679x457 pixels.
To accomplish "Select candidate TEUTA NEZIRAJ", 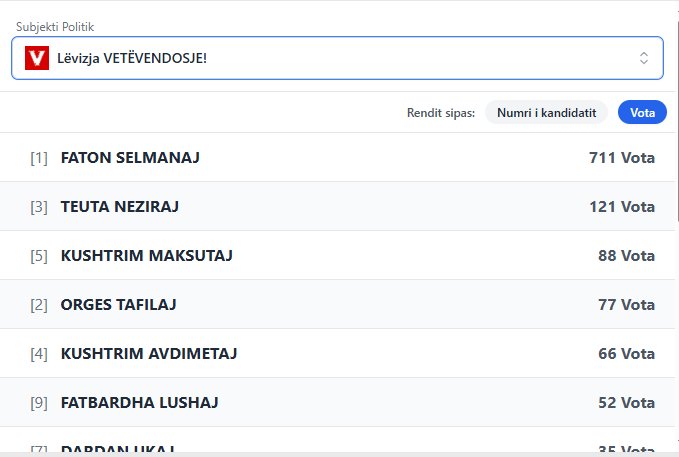I will pos(120,207).
